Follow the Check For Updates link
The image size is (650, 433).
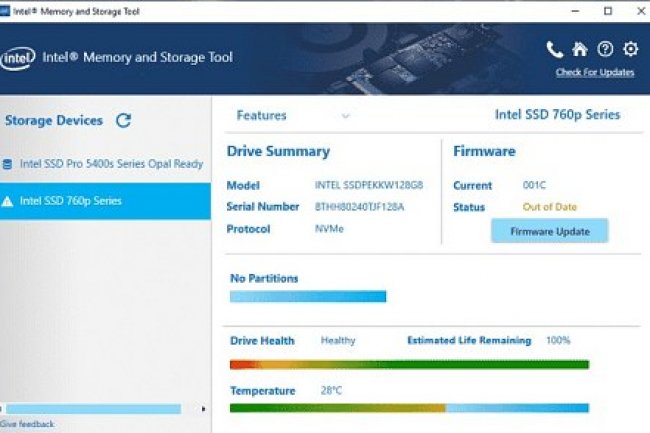(595, 73)
